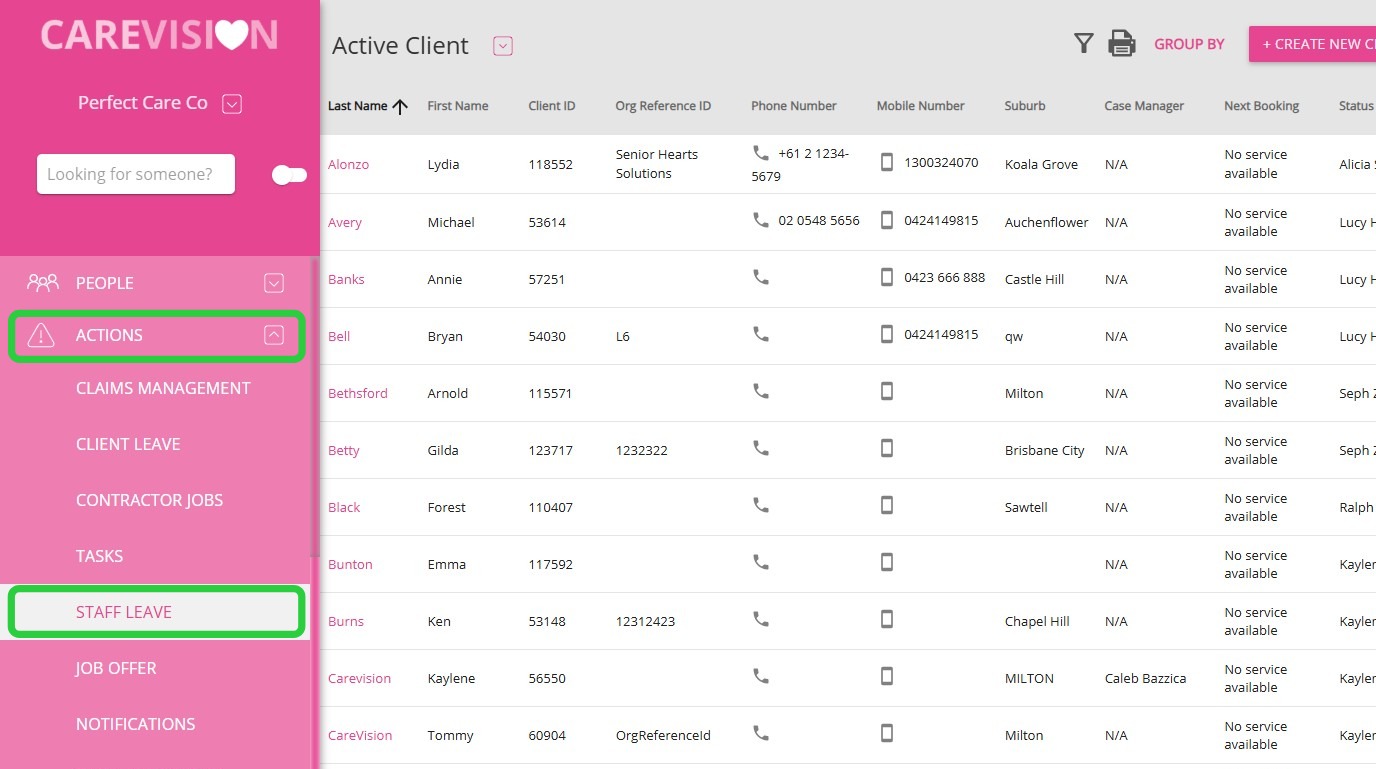Viewport: 1376px width, 769px height.
Task: Toggle the switch beside the search box
Action: coord(289,175)
